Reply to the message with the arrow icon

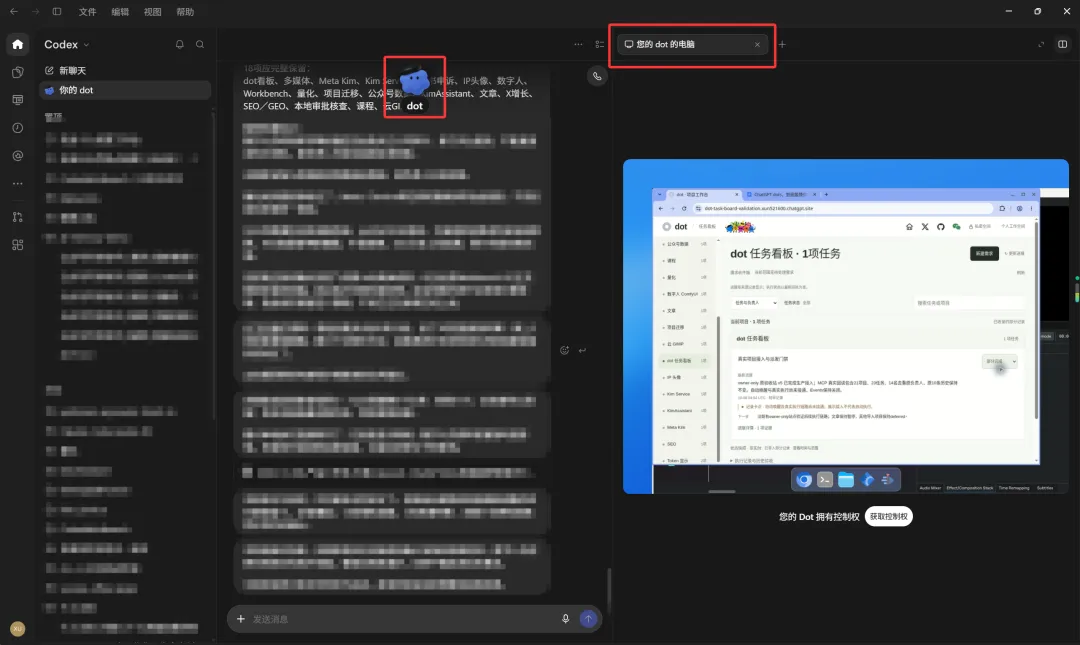pos(583,350)
